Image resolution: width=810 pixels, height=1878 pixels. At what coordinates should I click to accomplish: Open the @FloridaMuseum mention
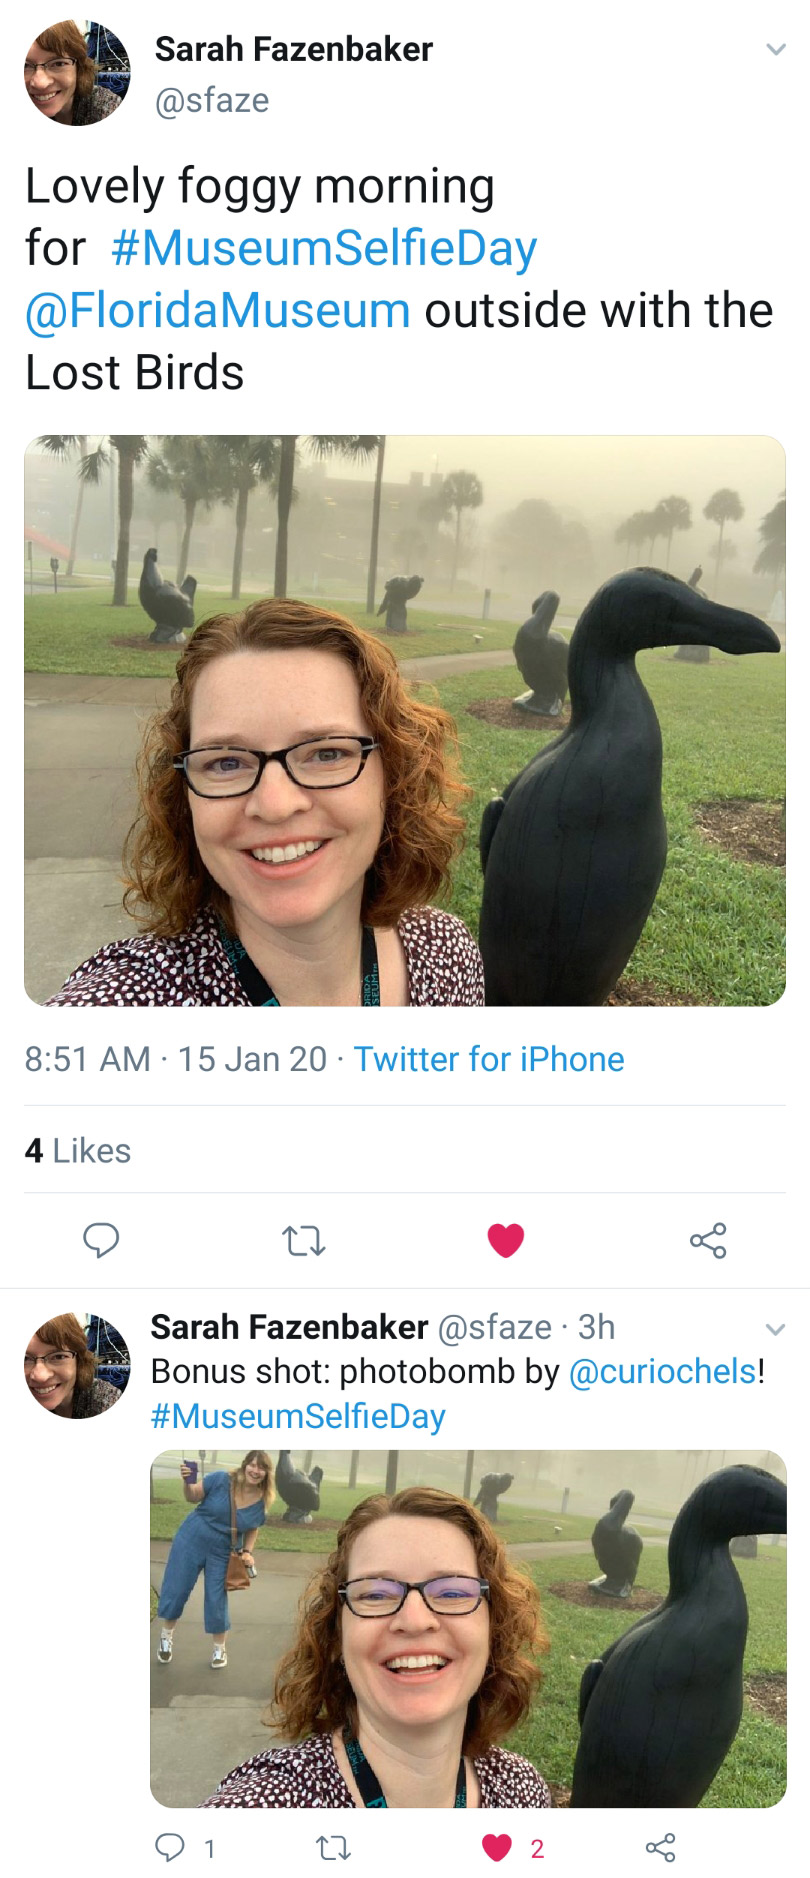[217, 310]
